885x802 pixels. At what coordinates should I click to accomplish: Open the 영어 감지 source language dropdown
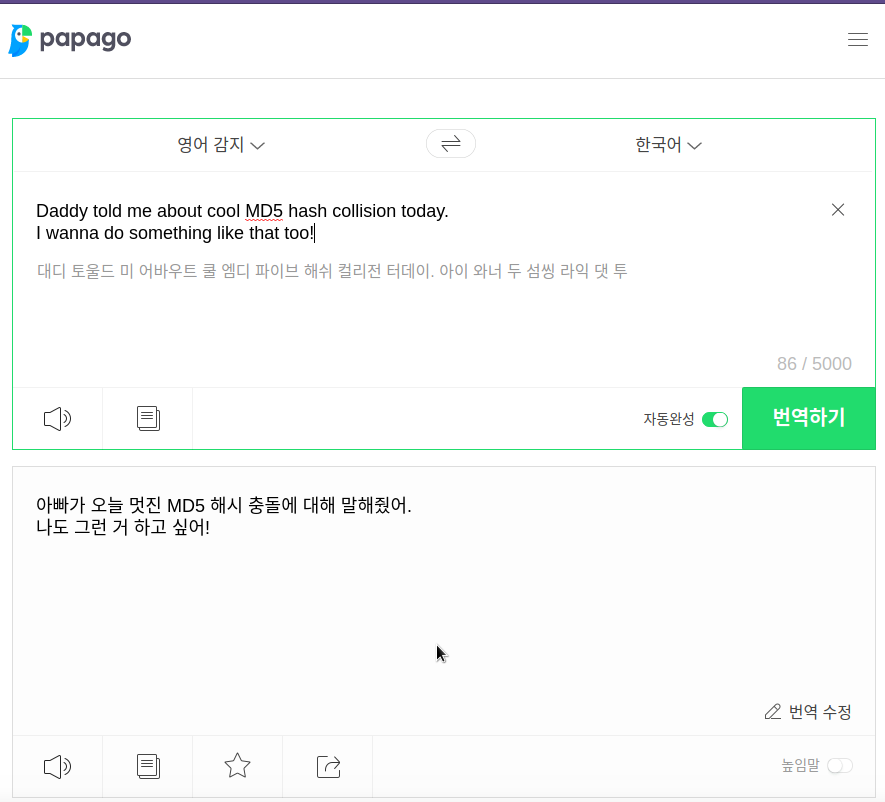coord(221,144)
